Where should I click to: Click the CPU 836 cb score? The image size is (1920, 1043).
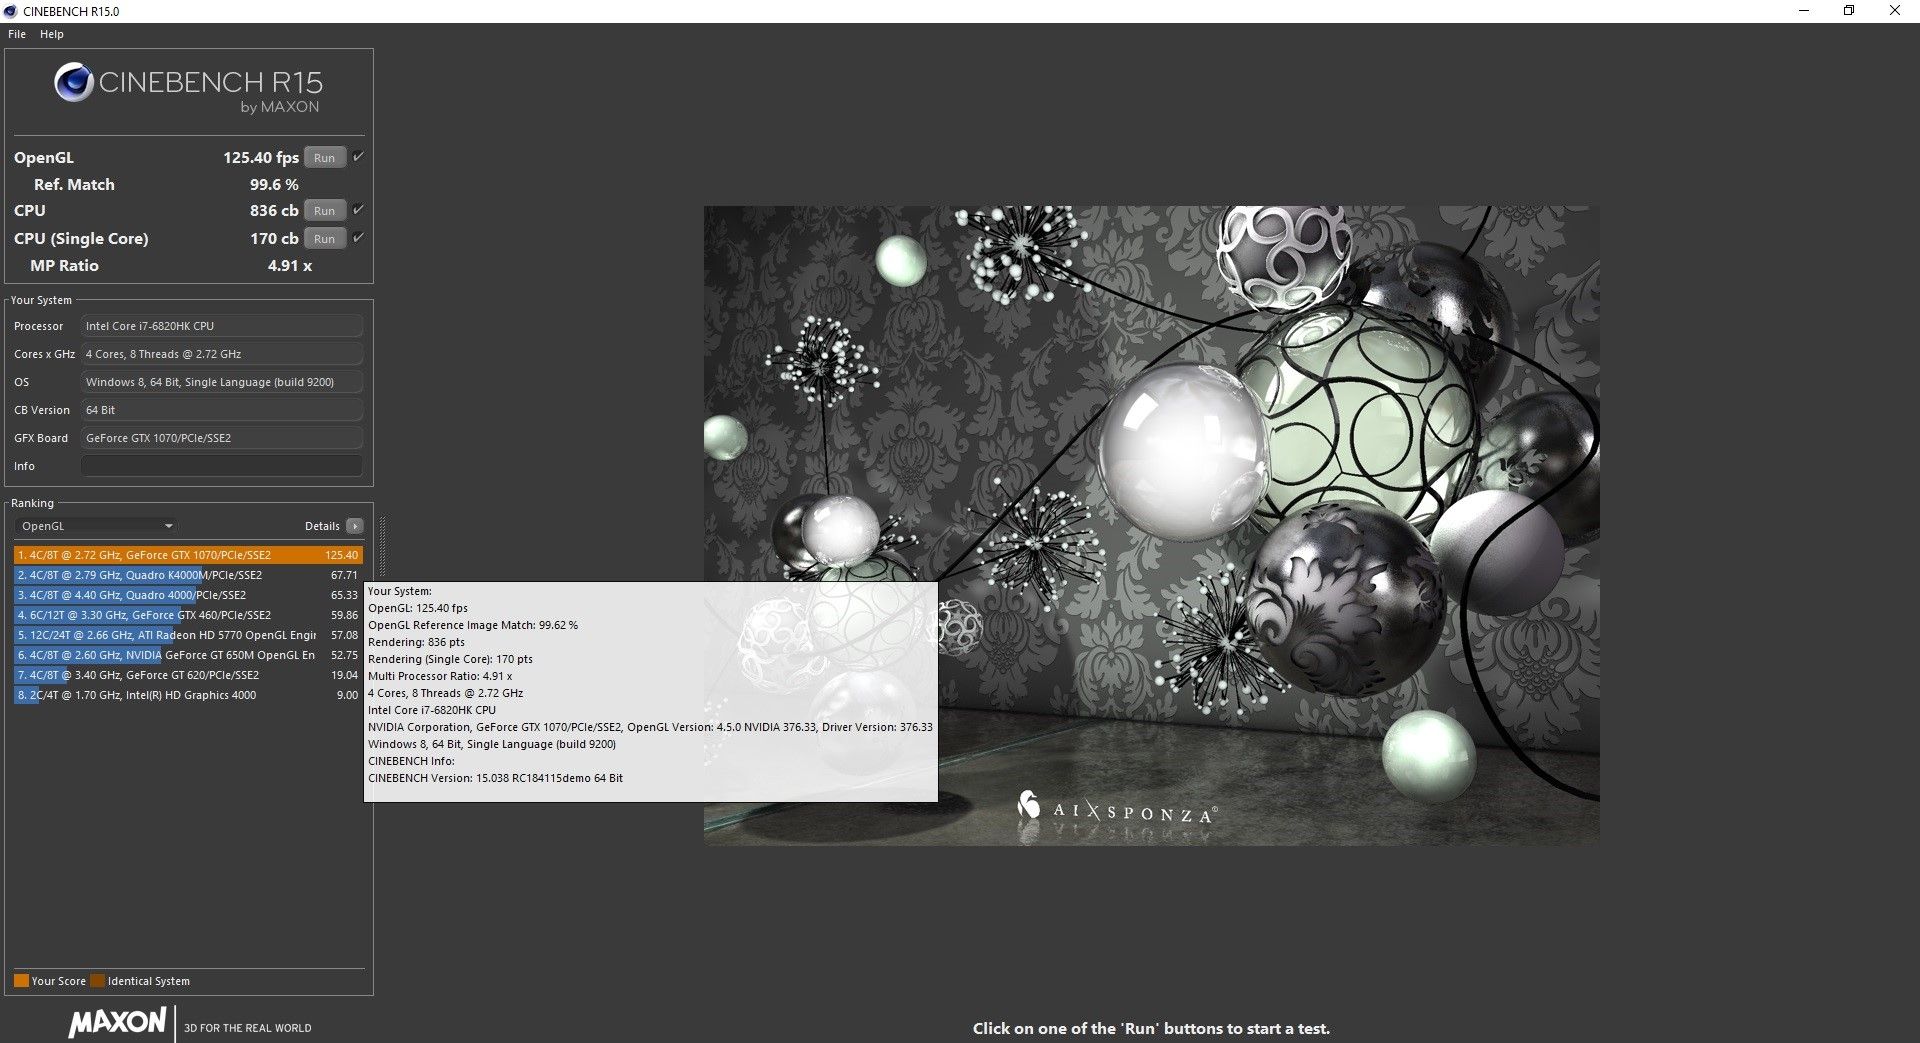point(274,211)
